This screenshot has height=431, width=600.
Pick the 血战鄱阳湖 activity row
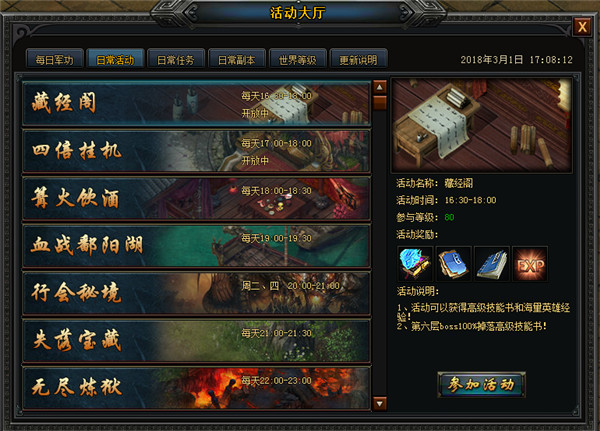[x=196, y=246]
